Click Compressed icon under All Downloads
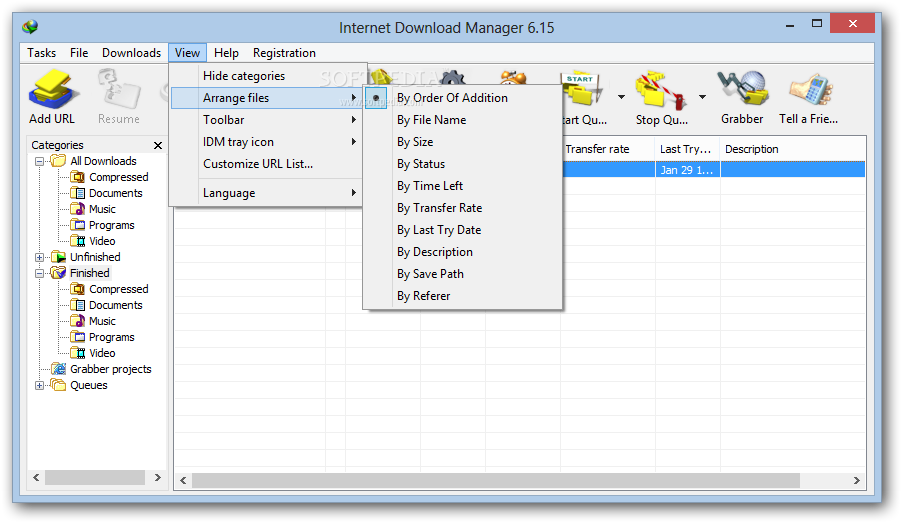This screenshot has height=523, width=902. pyautogui.click(x=78, y=177)
